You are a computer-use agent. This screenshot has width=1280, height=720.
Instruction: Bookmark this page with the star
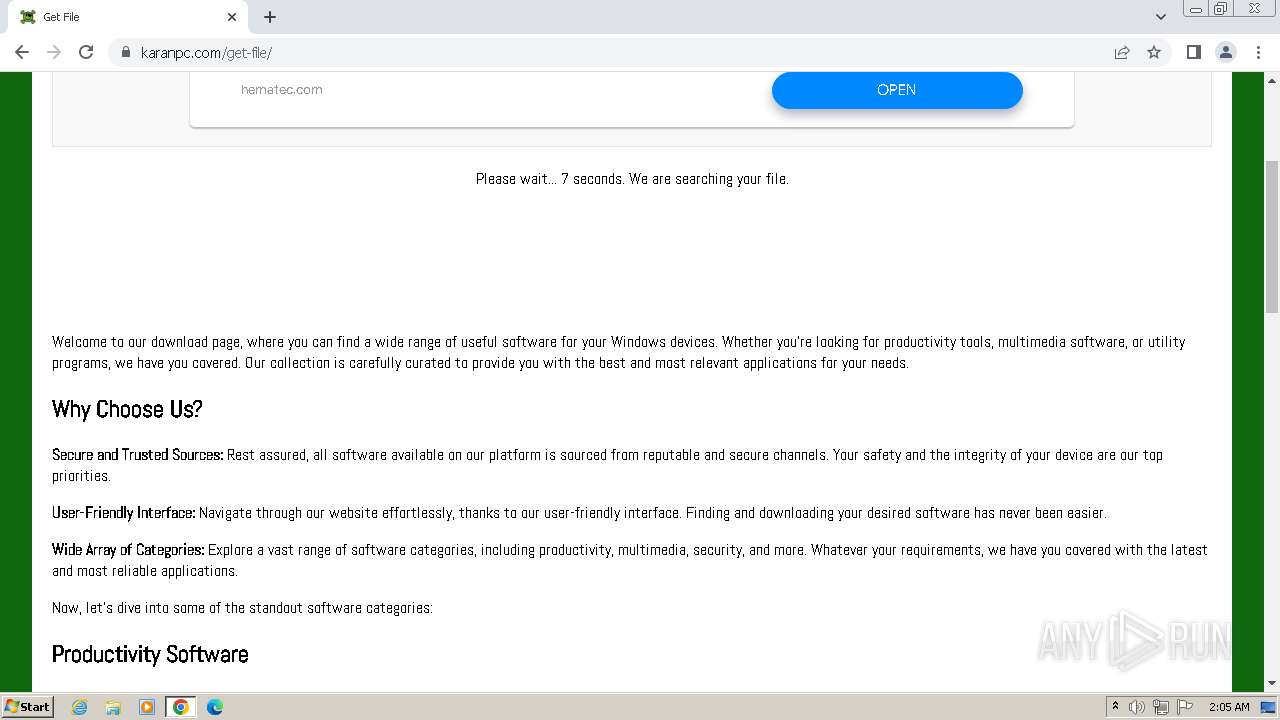(x=1154, y=52)
